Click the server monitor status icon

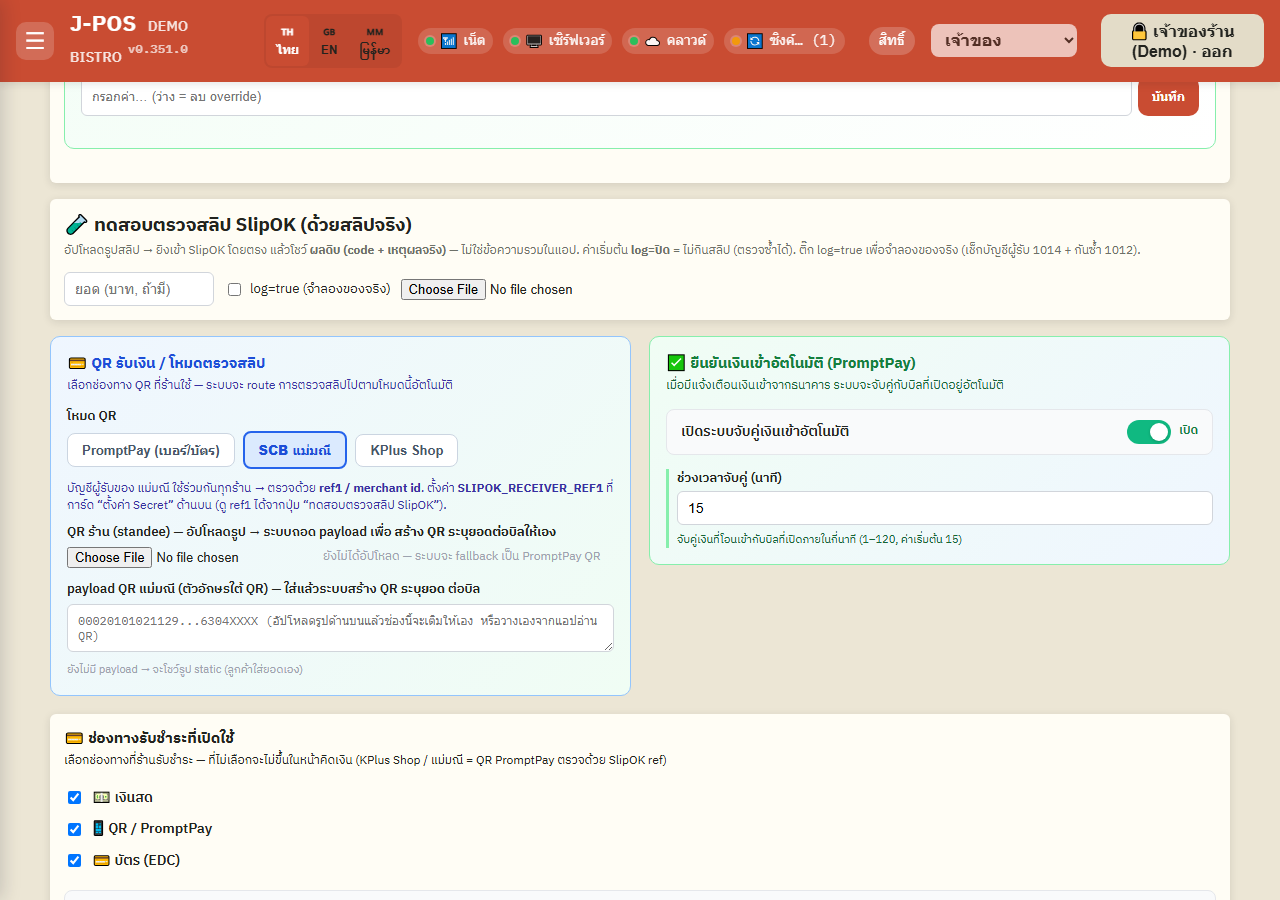click(534, 41)
